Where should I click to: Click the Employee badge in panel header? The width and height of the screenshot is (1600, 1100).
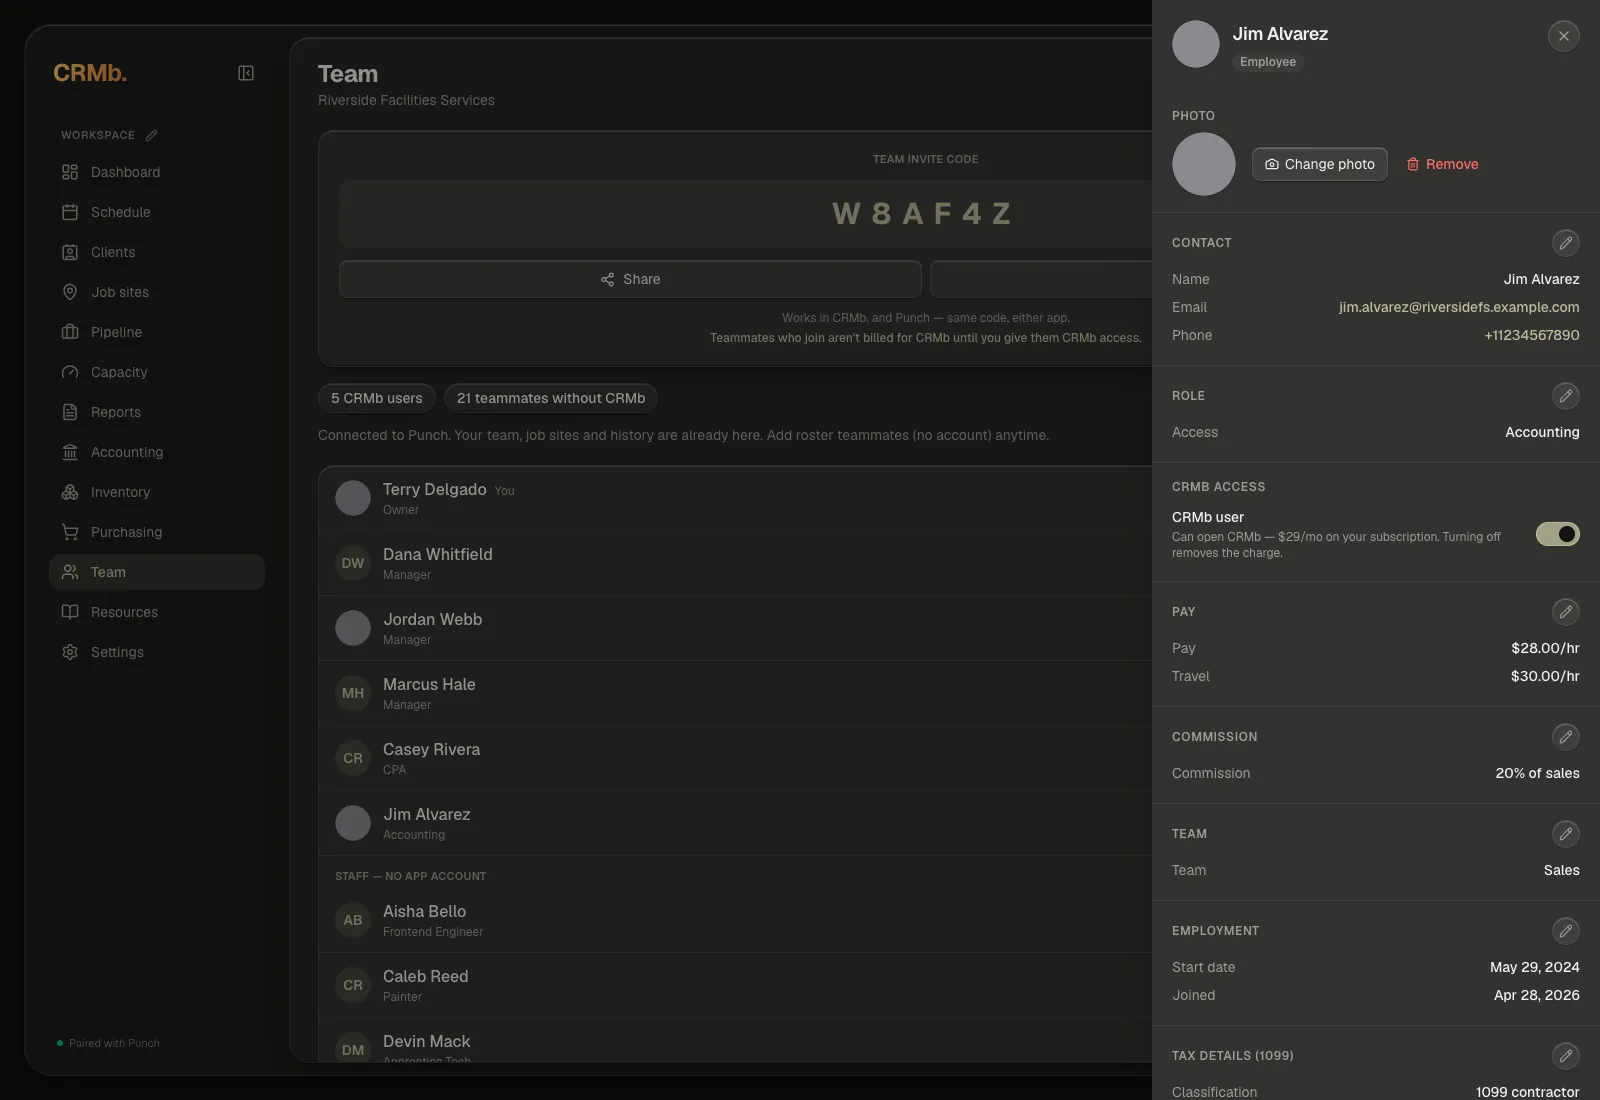pyautogui.click(x=1268, y=62)
